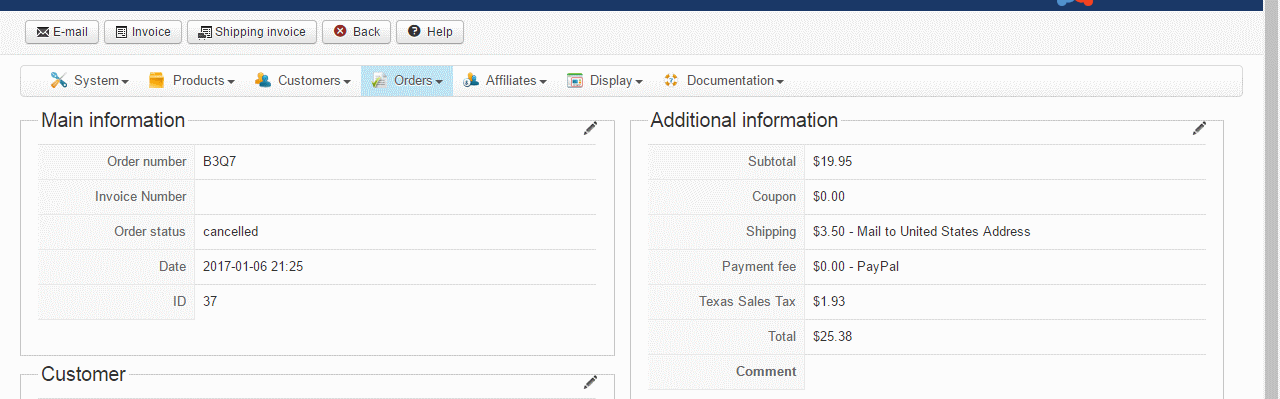The height and width of the screenshot is (399, 1280).
Task: Click the Display monitor icon
Action: point(575,80)
